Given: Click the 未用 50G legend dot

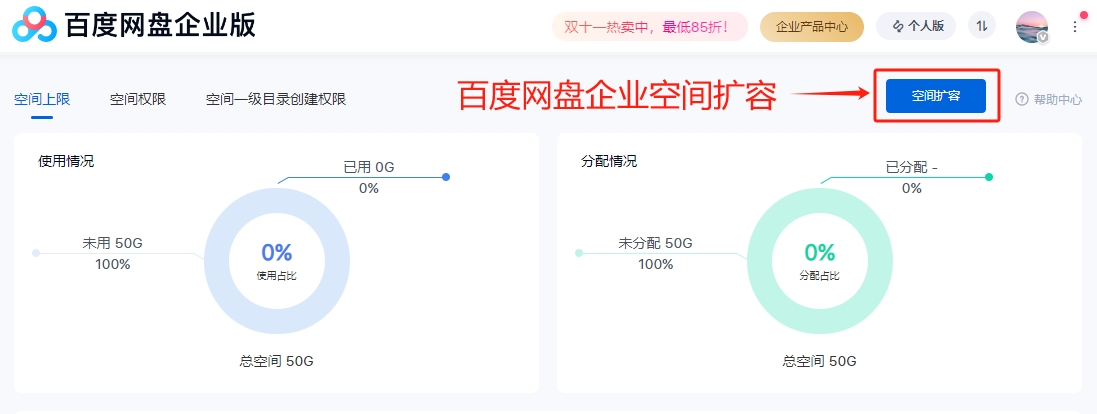Looking at the screenshot, I should (x=36, y=252).
